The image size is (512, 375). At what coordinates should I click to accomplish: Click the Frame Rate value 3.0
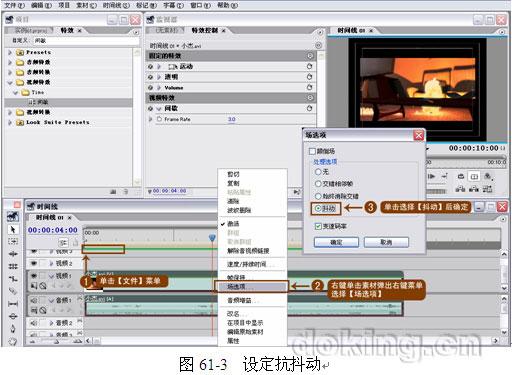click(231, 119)
